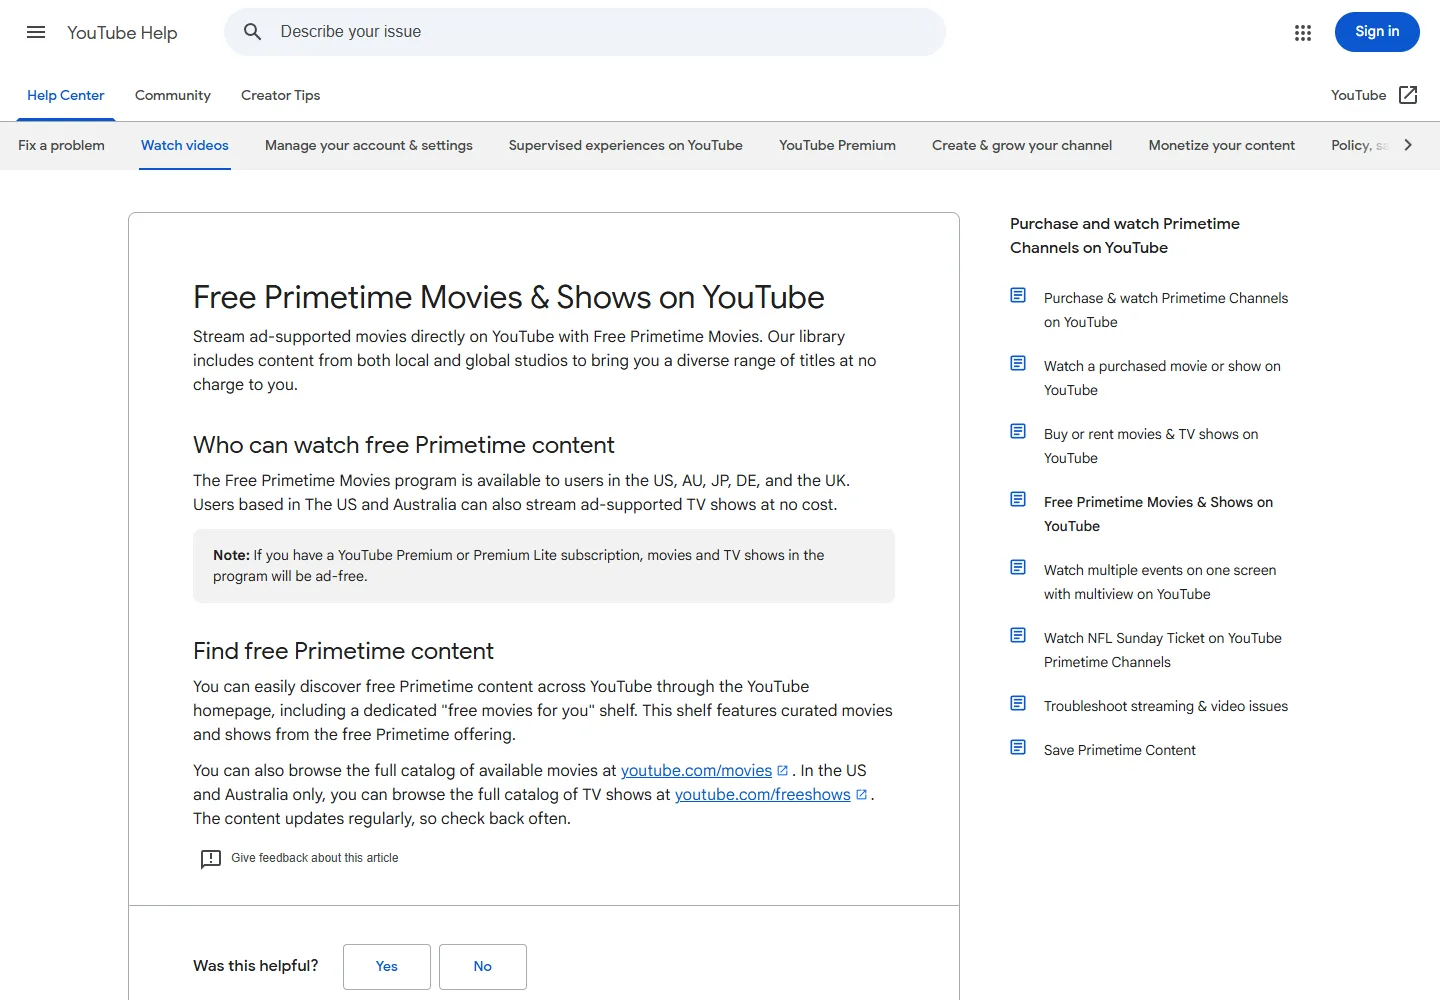This screenshot has height=1000, width=1440.
Task: Answer Yes to Was this helpful
Action: 387,967
